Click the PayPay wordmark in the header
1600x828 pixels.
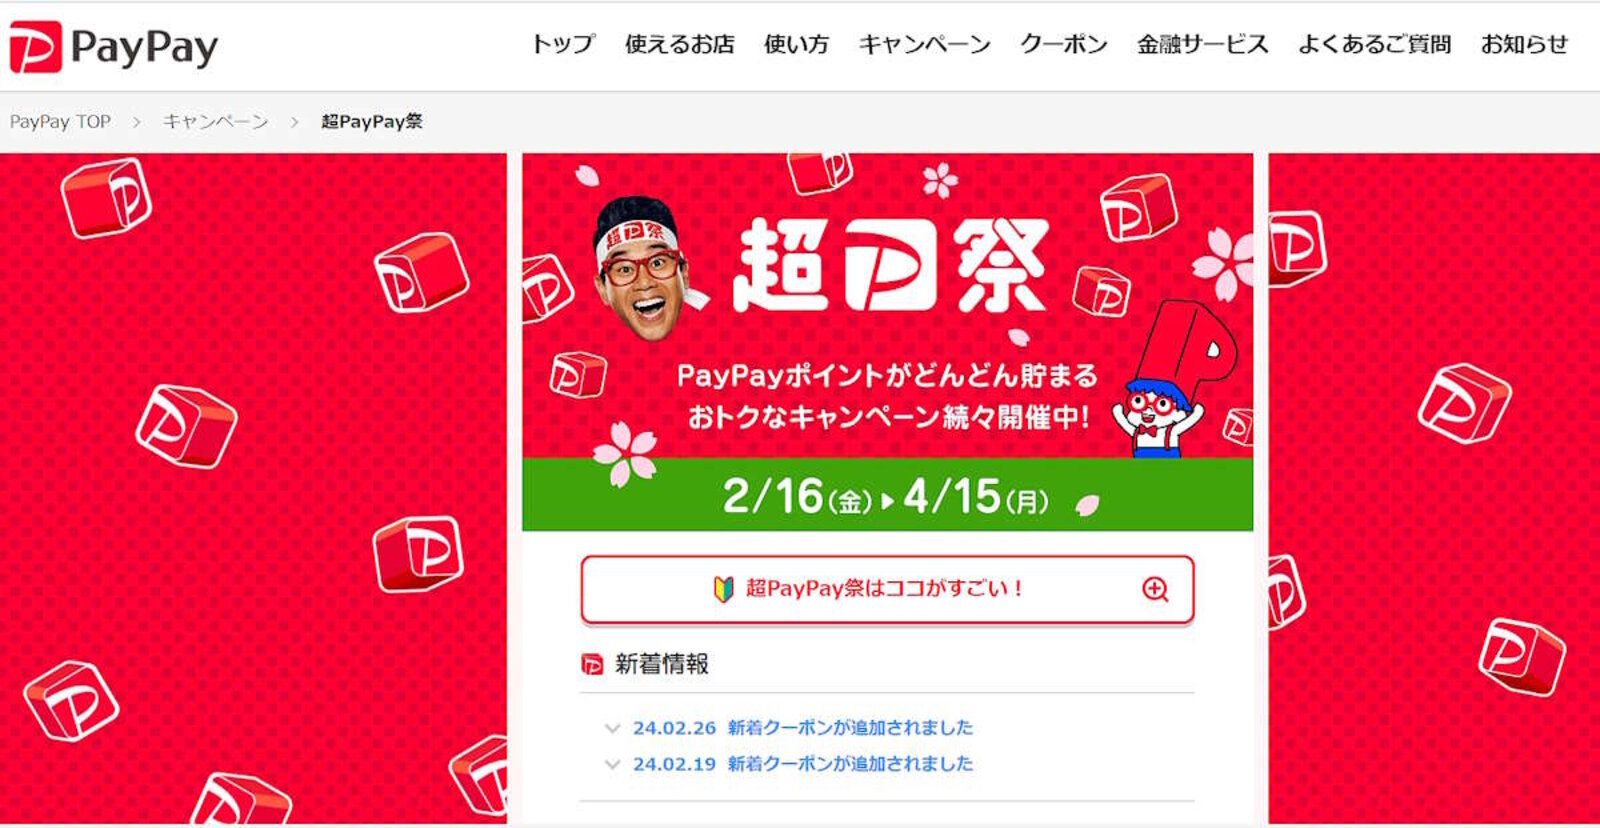(144, 48)
